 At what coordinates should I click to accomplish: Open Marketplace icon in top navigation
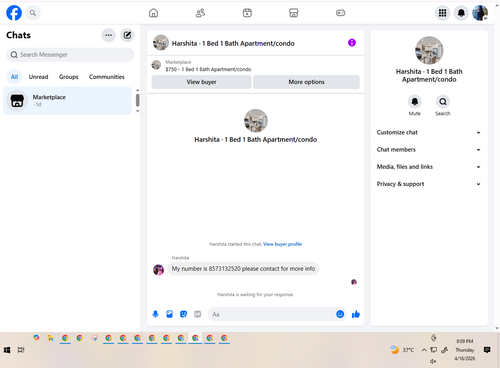294,13
